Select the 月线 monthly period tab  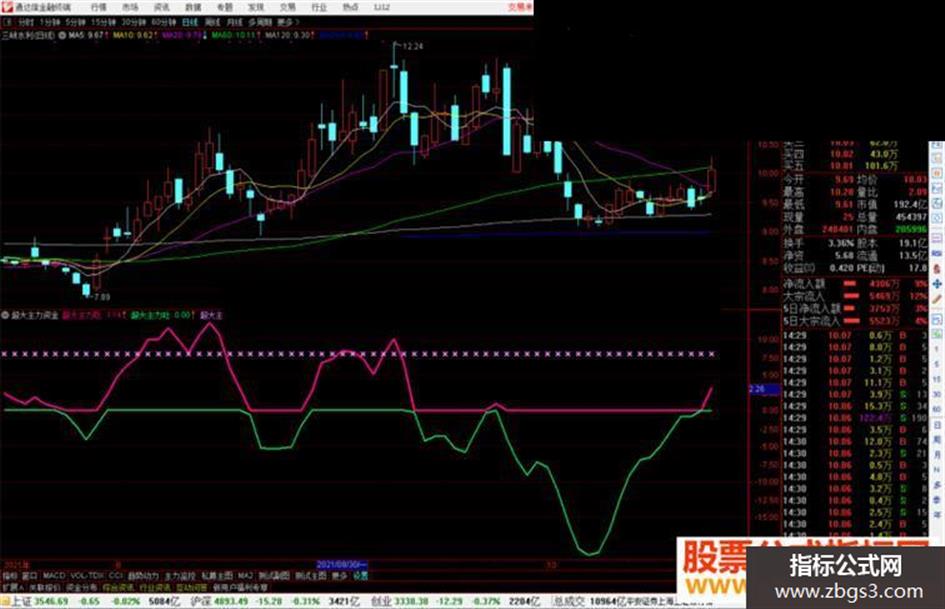coord(234,22)
